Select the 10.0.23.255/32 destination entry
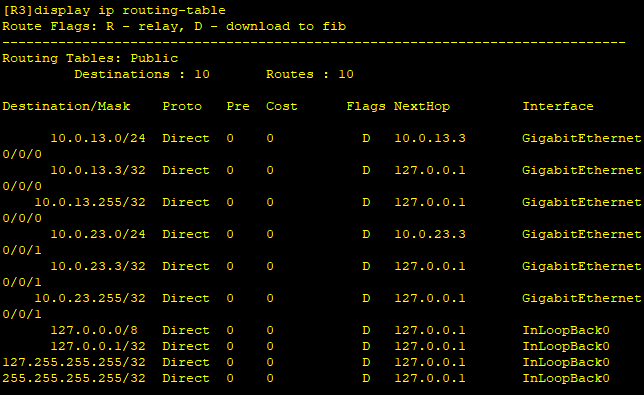Viewport: 644px width, 395px height. pos(90,298)
